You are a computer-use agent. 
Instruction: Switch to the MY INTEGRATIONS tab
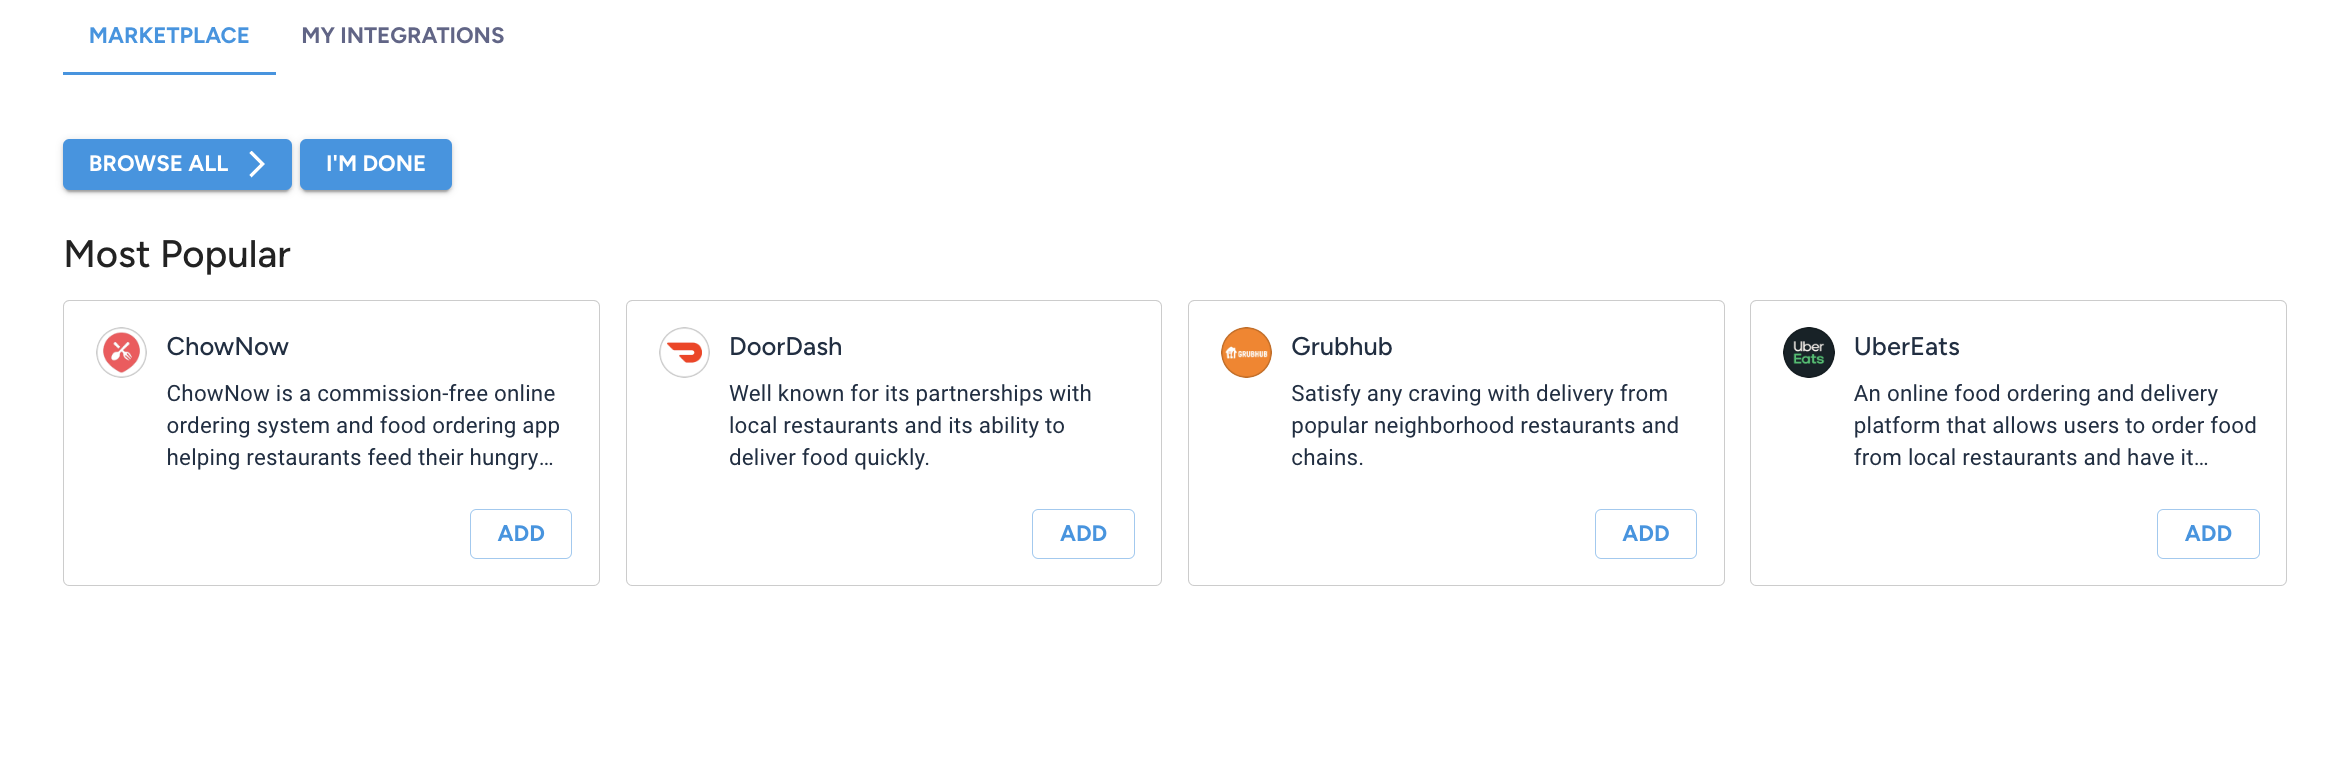[x=403, y=36]
